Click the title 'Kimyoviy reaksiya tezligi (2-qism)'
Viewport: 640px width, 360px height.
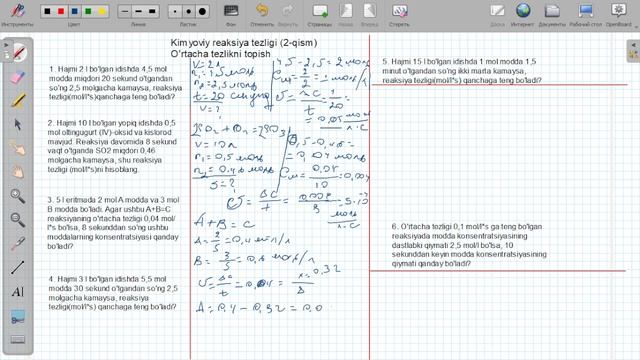click(x=244, y=42)
